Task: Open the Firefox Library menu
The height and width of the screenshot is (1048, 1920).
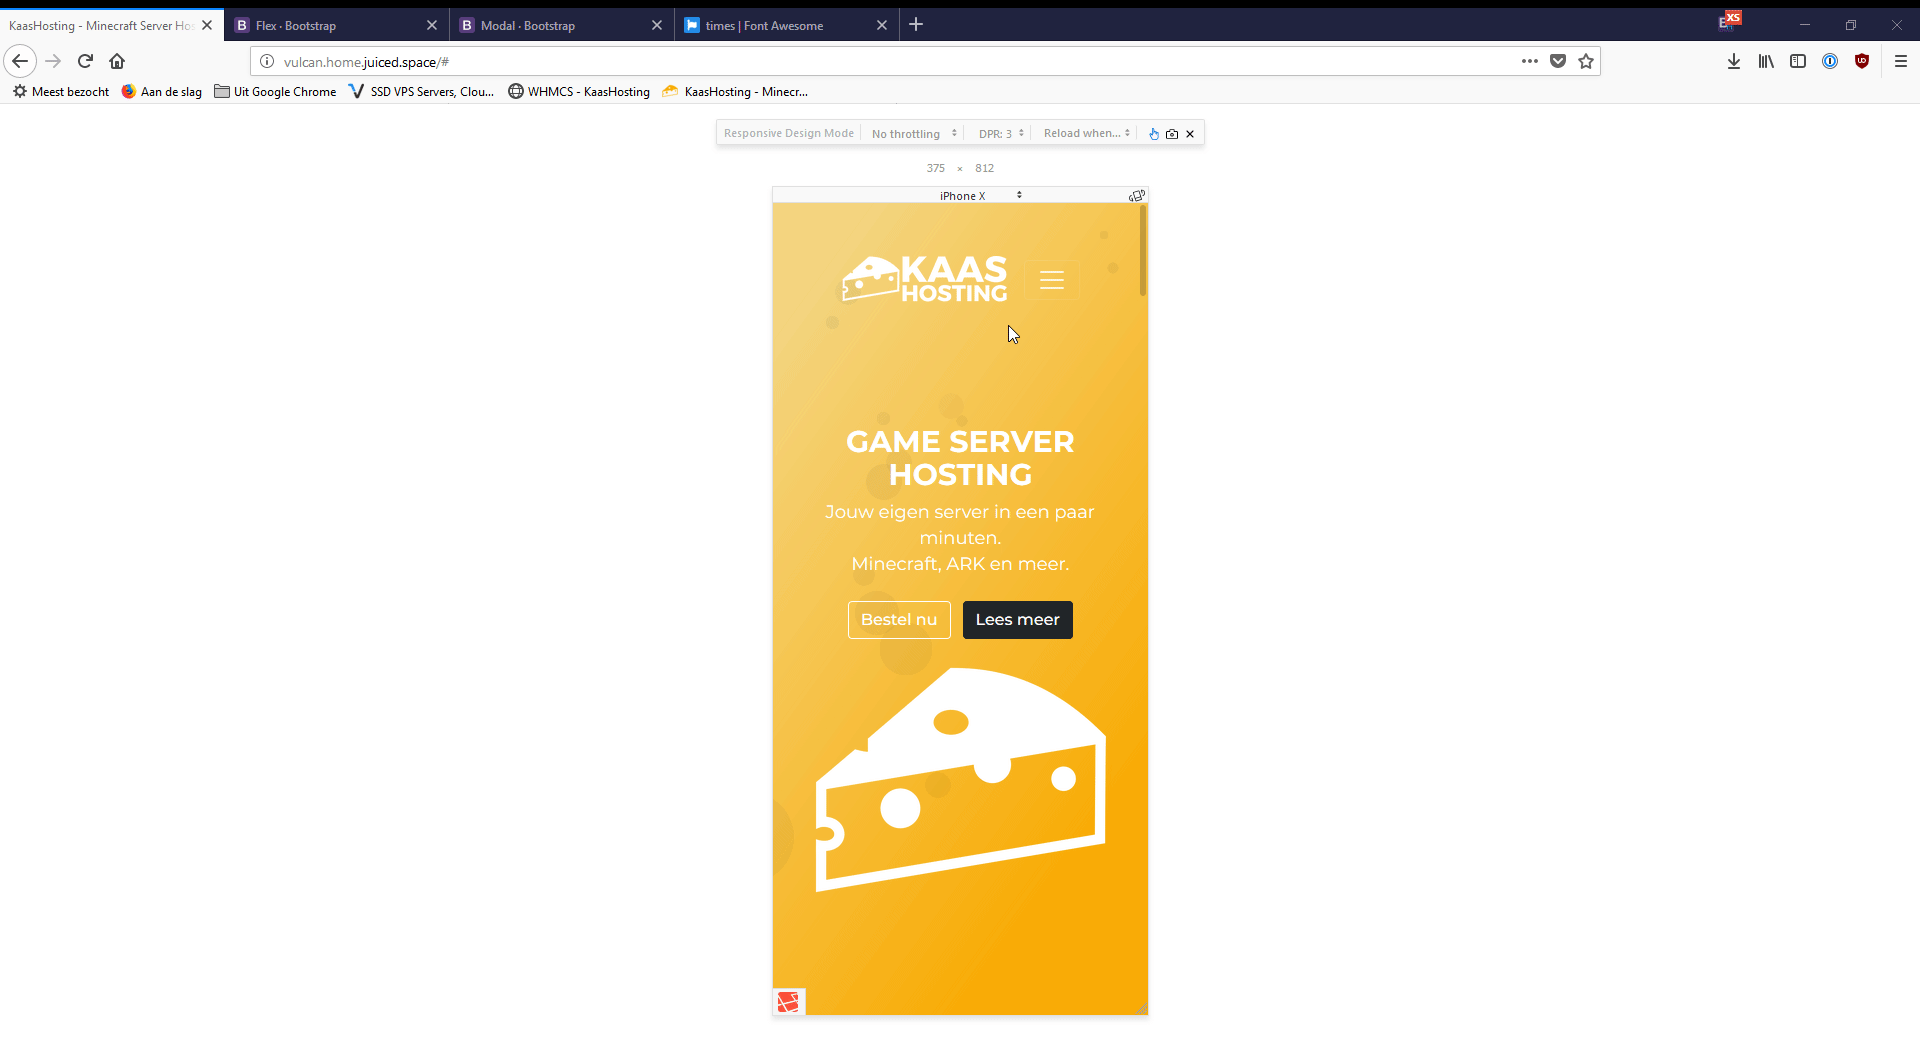Action: [1766, 62]
